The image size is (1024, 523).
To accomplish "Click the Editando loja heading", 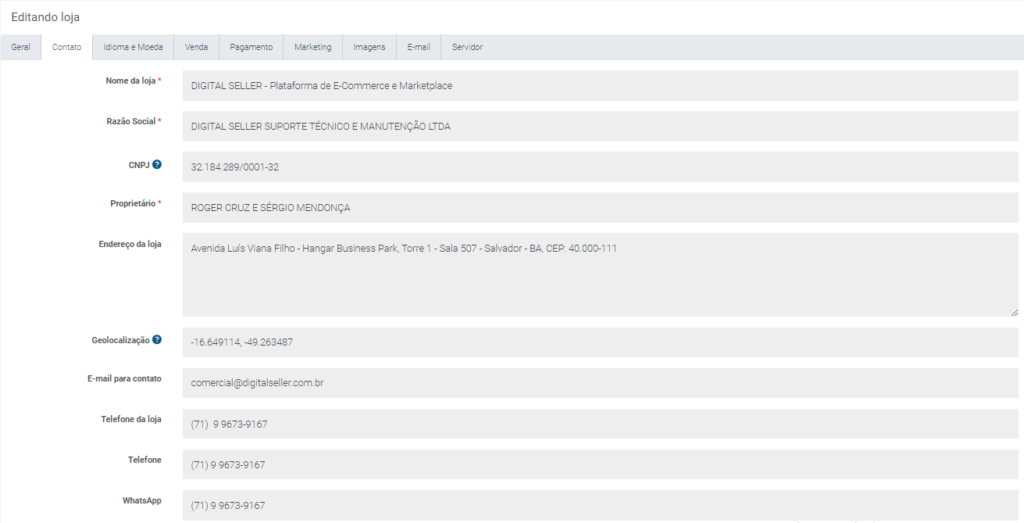I will 45,17.
